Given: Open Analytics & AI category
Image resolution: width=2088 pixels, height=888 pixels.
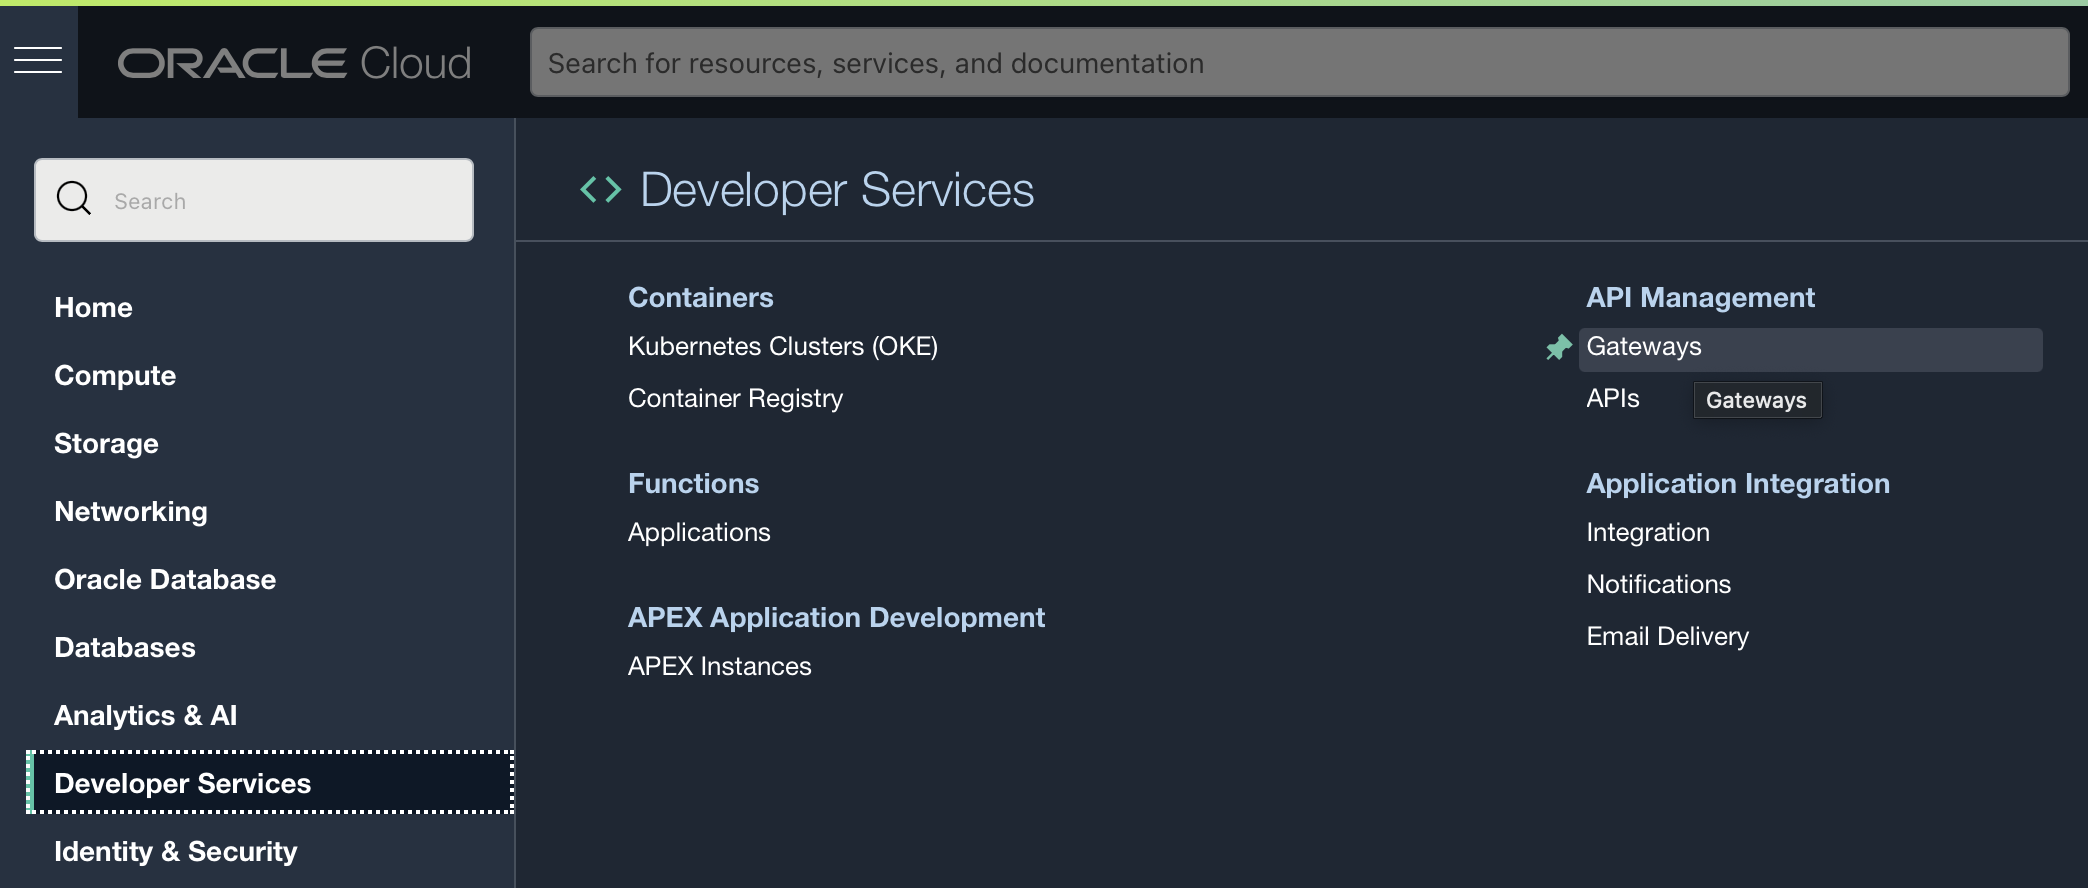Looking at the screenshot, I should (x=145, y=716).
